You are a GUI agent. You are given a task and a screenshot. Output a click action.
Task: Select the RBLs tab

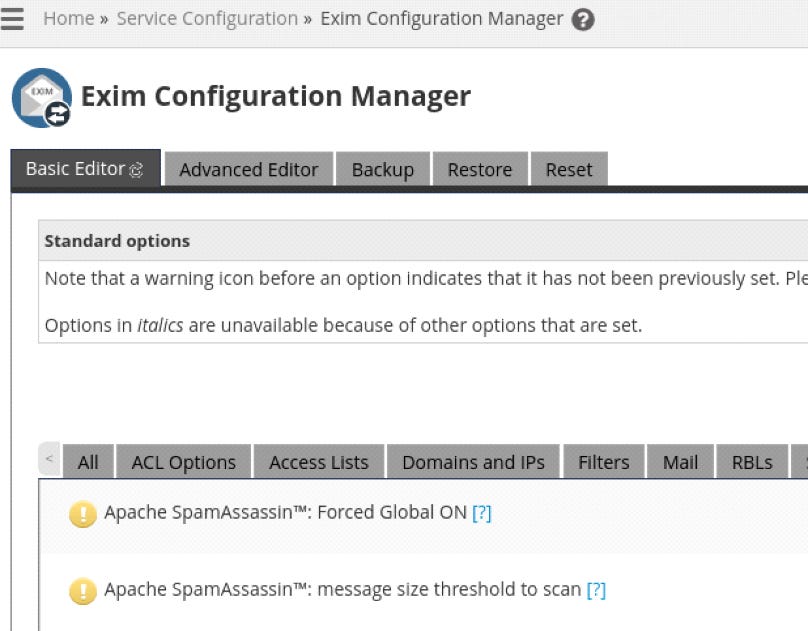click(x=752, y=462)
